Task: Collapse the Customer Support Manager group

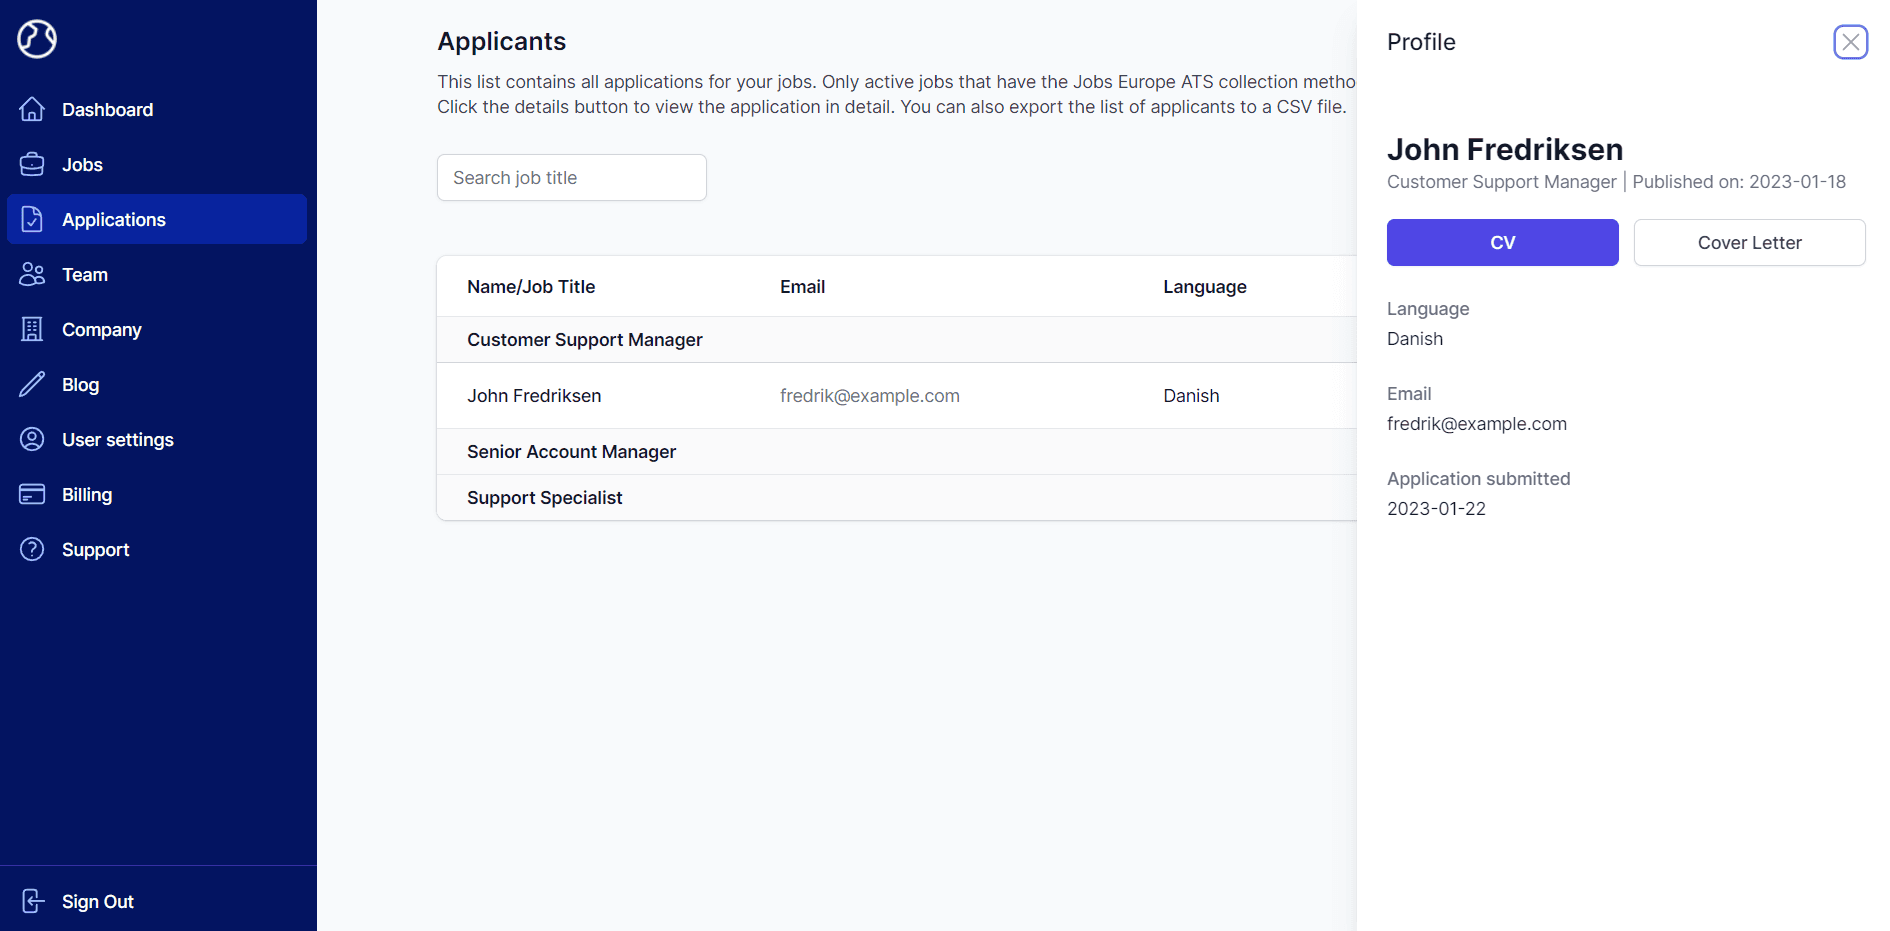Action: pos(584,340)
